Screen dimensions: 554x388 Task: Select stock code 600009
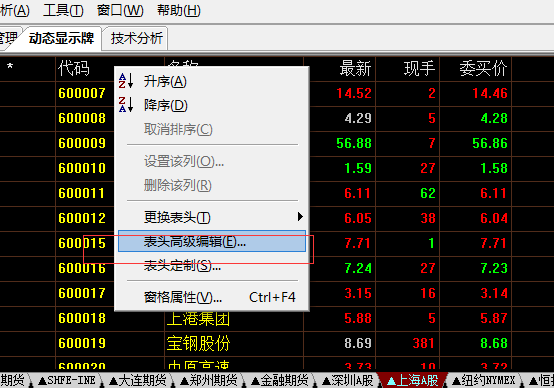click(x=82, y=143)
